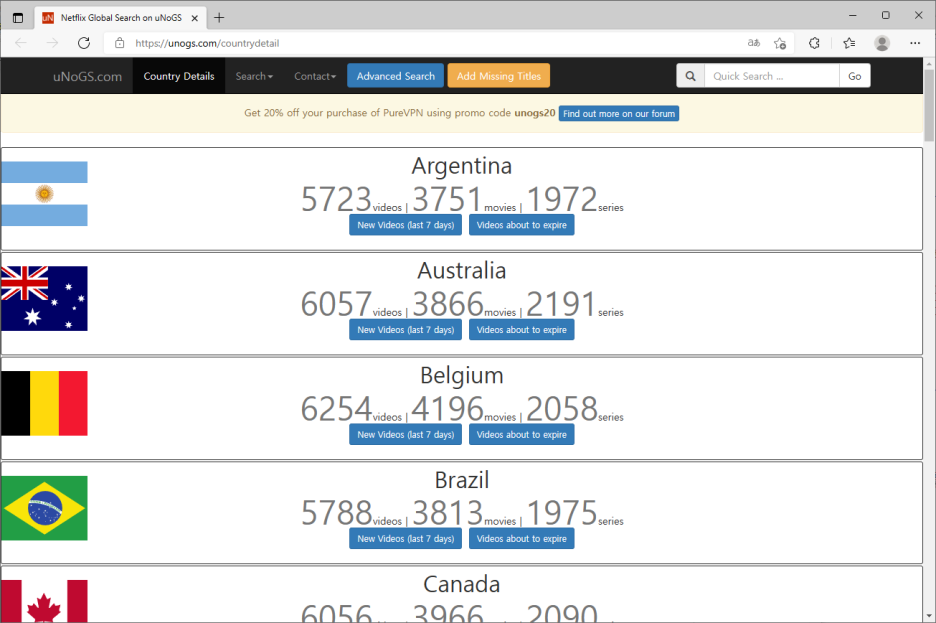
Task: Show Argentina Videos about to expire
Action: 522,225
